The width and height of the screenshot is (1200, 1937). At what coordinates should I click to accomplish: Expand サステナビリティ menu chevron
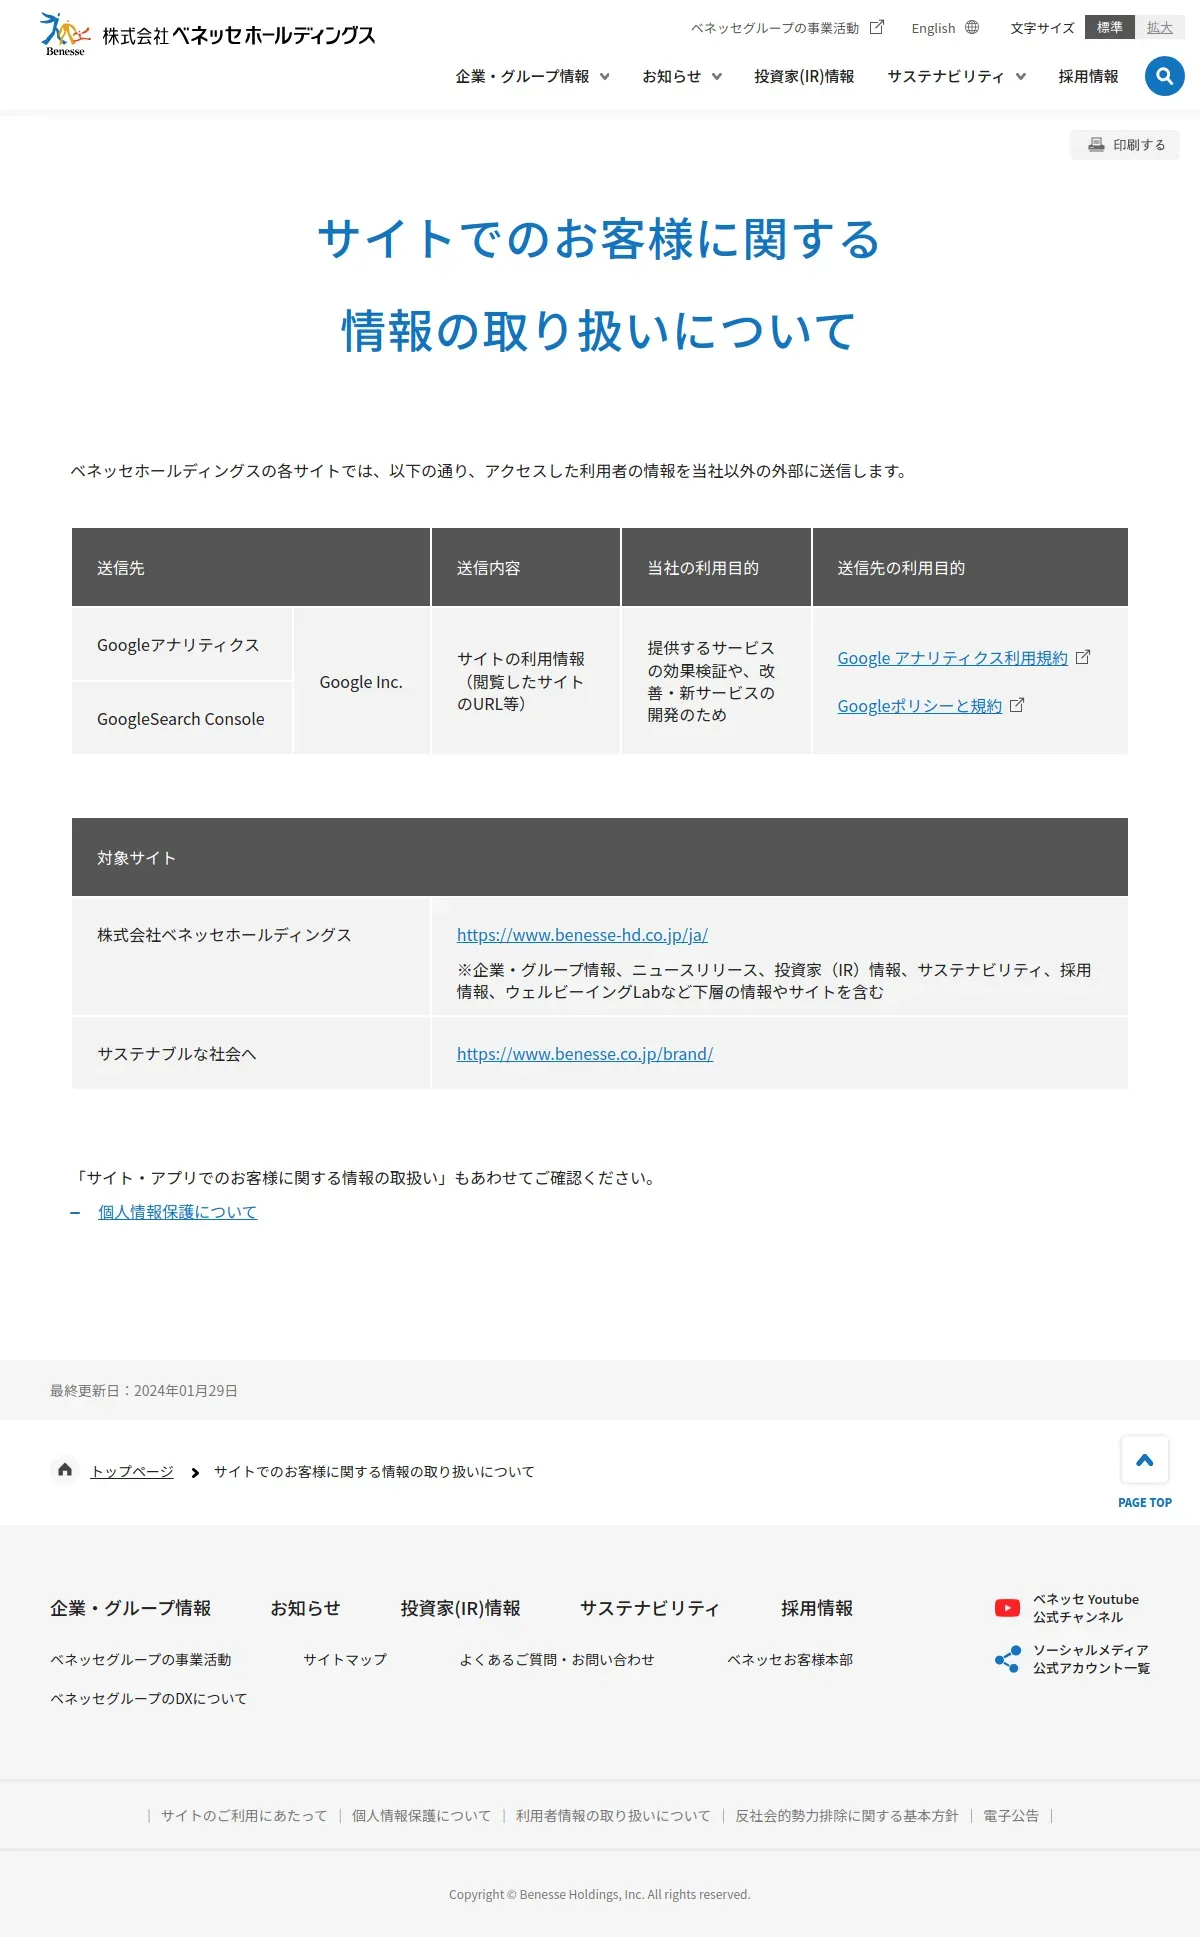click(x=1020, y=77)
